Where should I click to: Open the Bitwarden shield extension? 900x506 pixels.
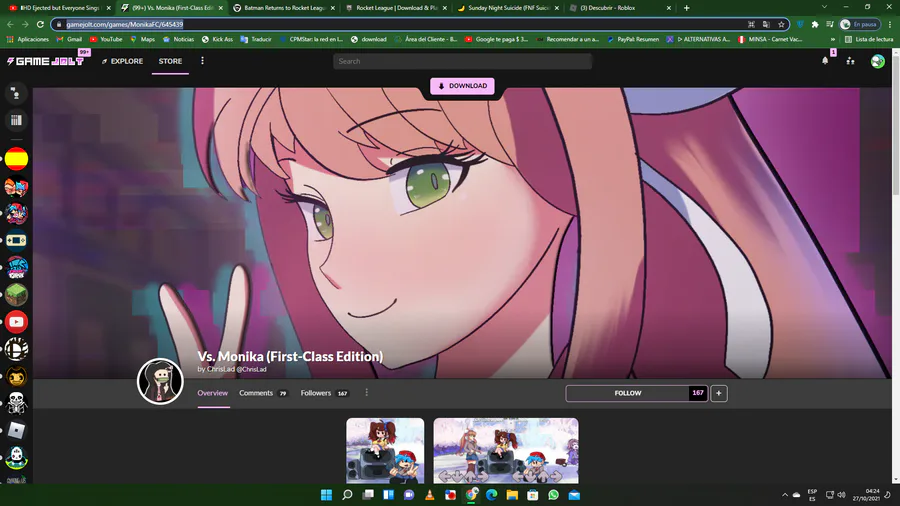[800, 24]
